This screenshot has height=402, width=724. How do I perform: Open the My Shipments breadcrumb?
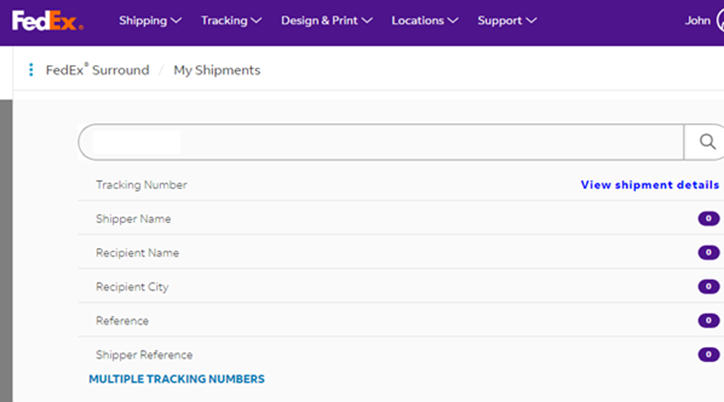point(217,70)
